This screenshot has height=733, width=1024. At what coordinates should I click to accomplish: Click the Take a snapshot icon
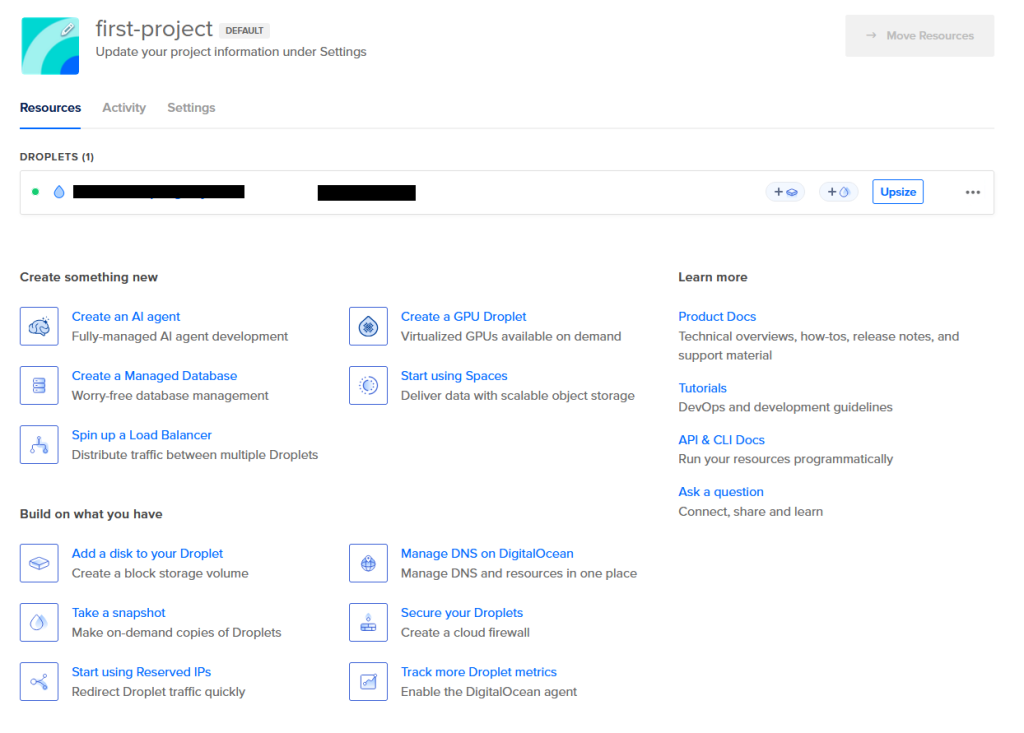[39, 623]
